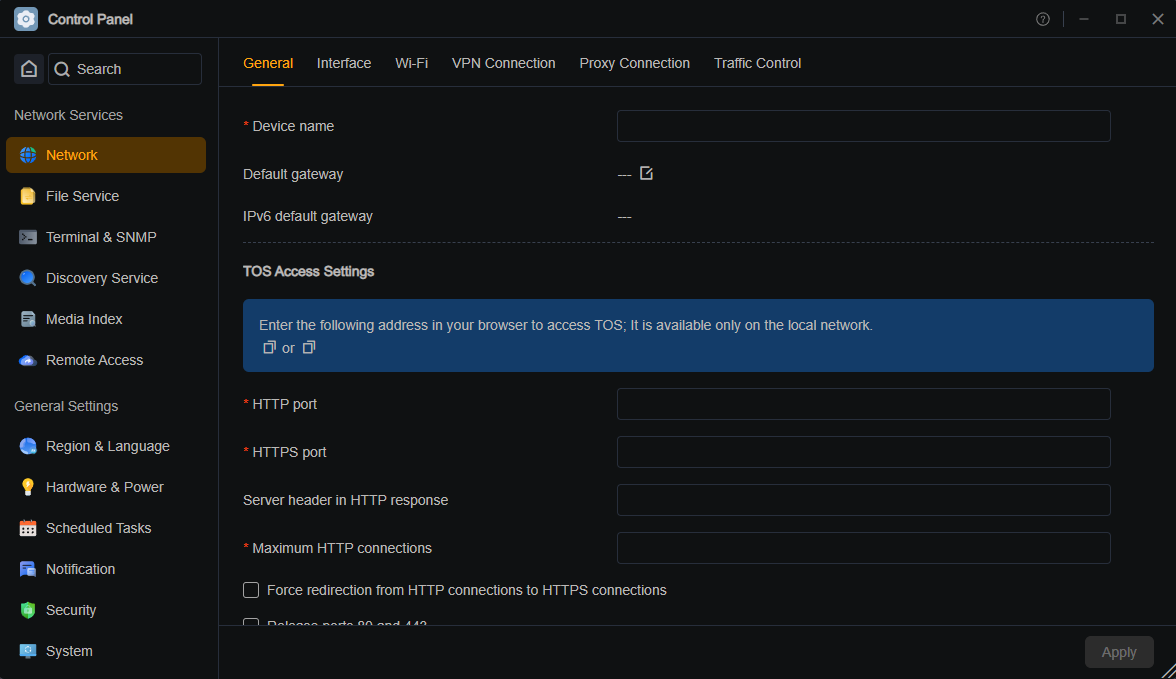Copy the first TOS address
Image resolution: width=1176 pixels, height=679 pixels.
tap(268, 347)
